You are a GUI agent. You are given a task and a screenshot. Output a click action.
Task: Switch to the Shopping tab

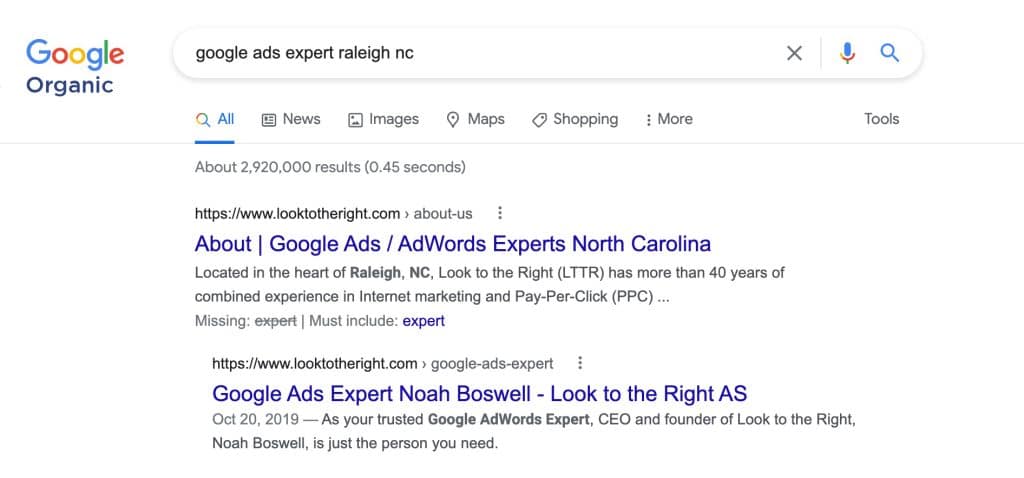(575, 119)
